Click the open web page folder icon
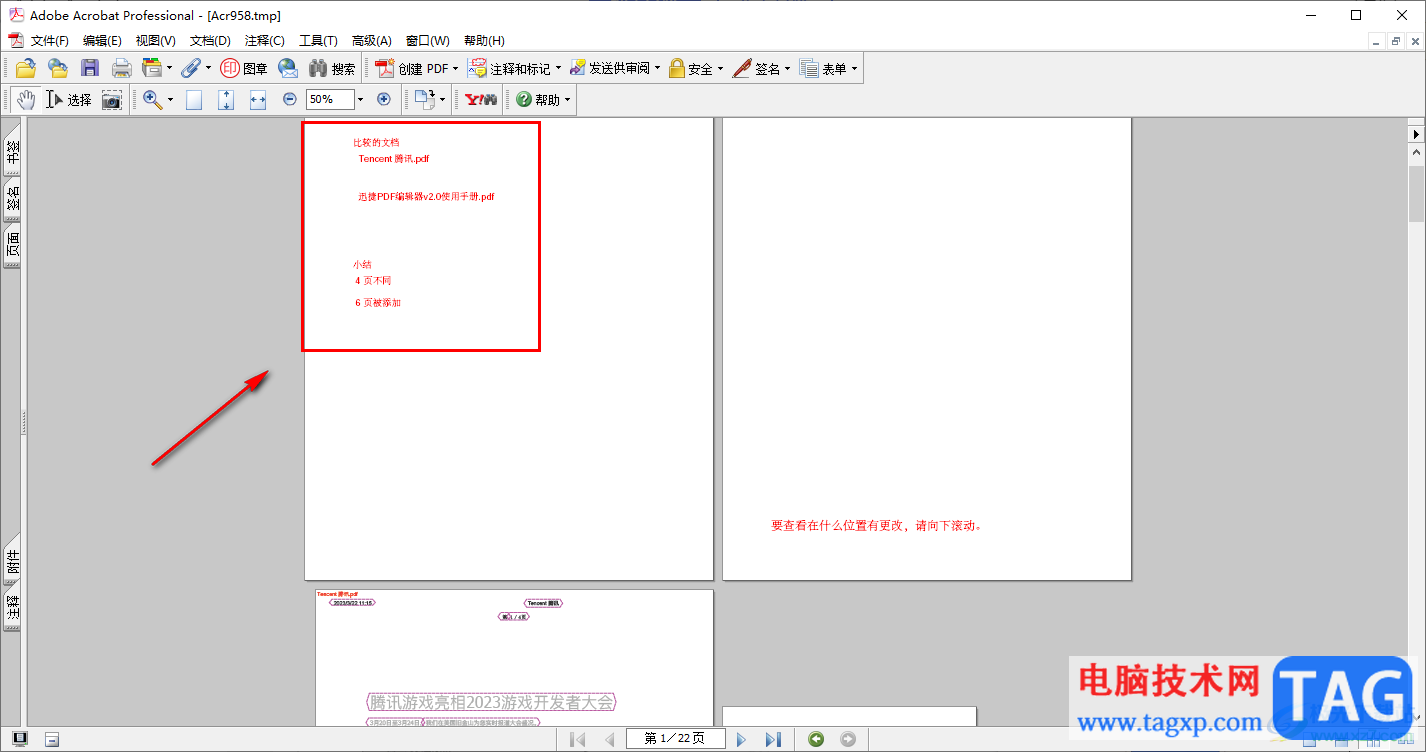Viewport: 1426px width, 752px height. (x=58, y=68)
